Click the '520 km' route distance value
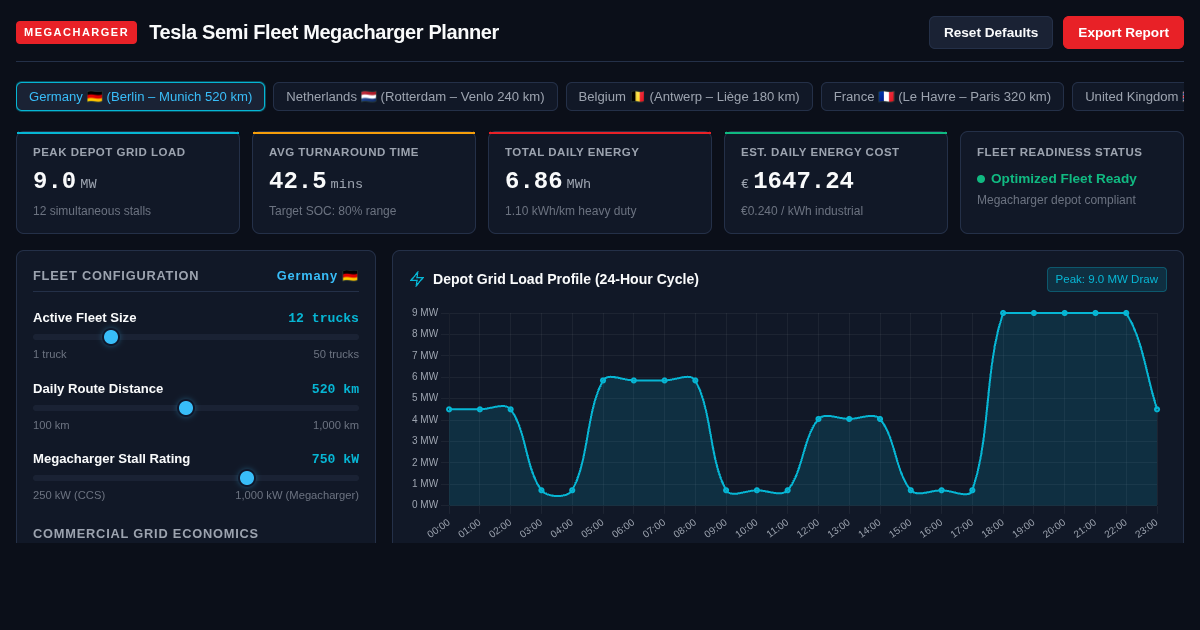 pyautogui.click(x=335, y=389)
